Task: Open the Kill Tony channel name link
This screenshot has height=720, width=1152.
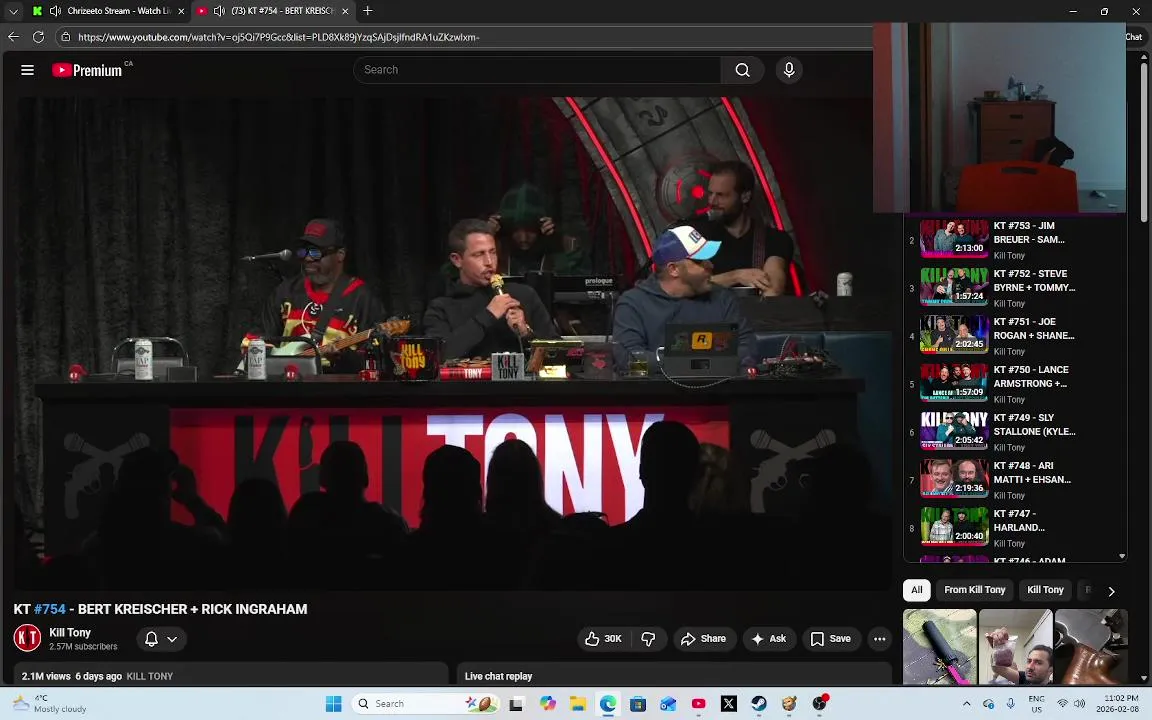Action: click(x=70, y=632)
